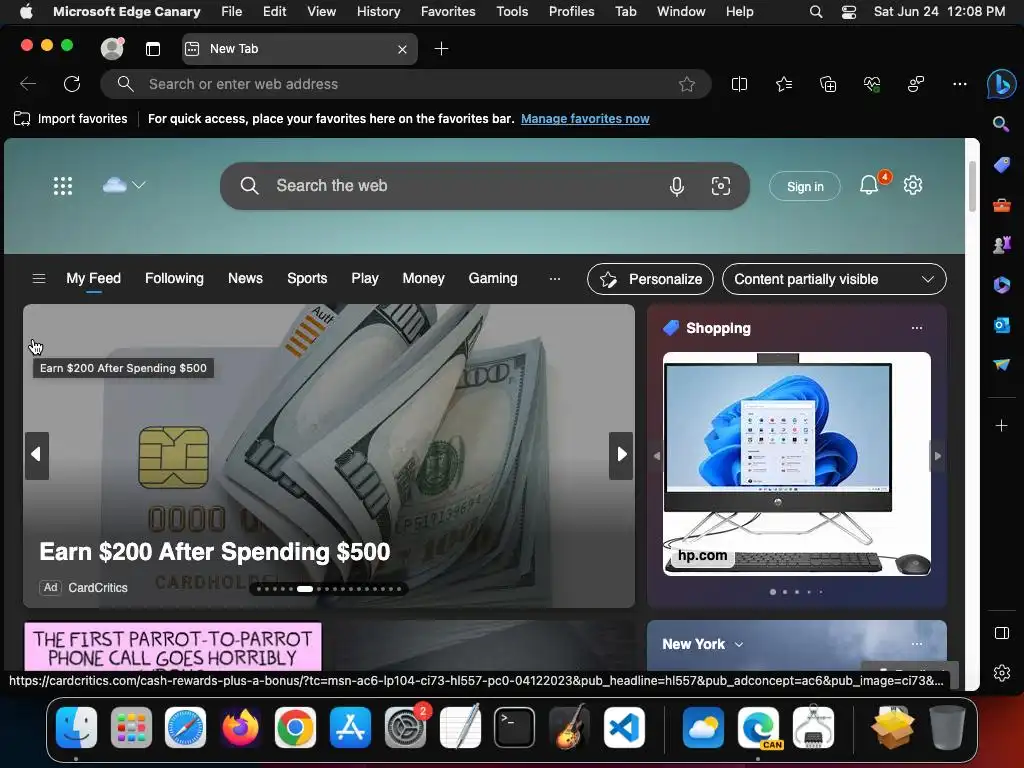Open a new tab with plus button
This screenshot has height=768, width=1024.
tap(441, 49)
